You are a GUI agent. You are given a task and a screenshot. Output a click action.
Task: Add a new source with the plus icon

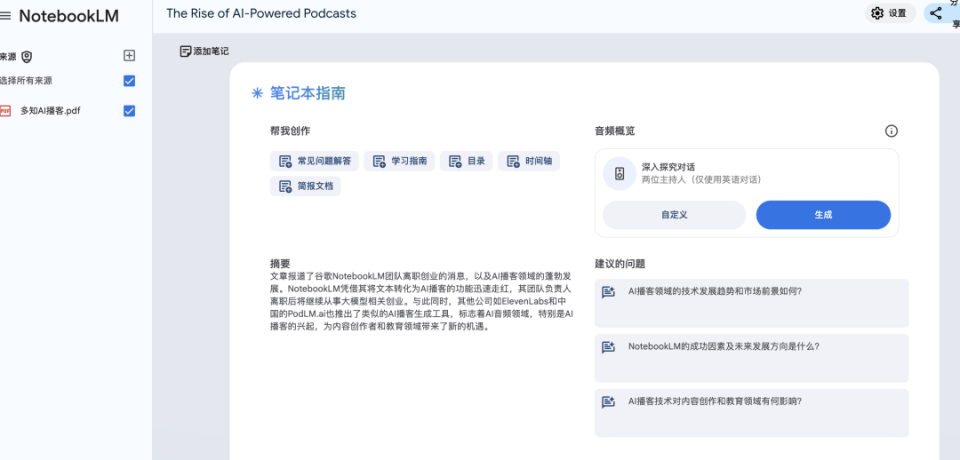(x=129, y=56)
